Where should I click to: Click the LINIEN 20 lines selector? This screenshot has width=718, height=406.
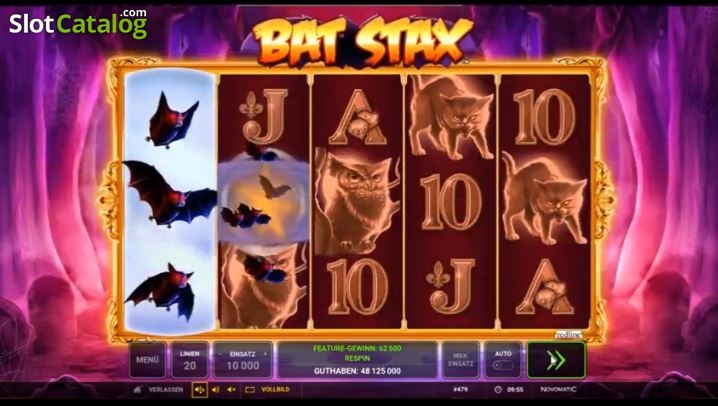tap(190, 360)
